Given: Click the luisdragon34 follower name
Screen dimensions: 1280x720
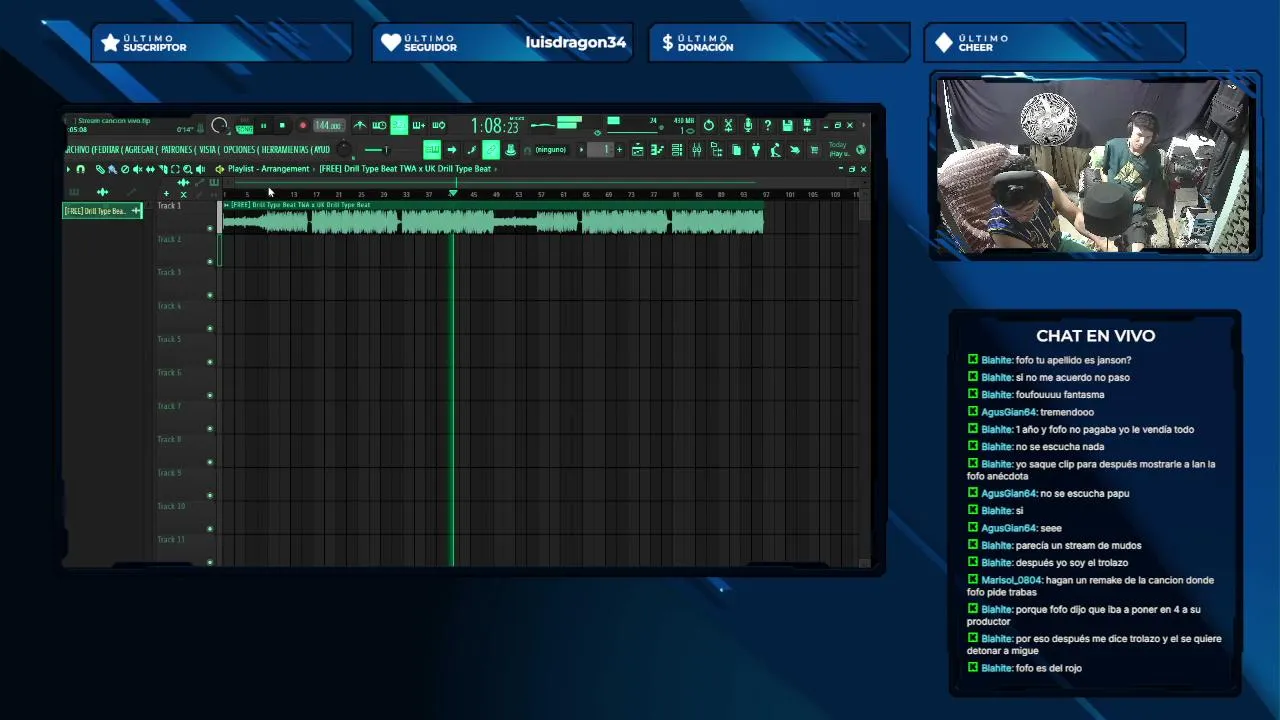Looking at the screenshot, I should pyautogui.click(x=576, y=42).
